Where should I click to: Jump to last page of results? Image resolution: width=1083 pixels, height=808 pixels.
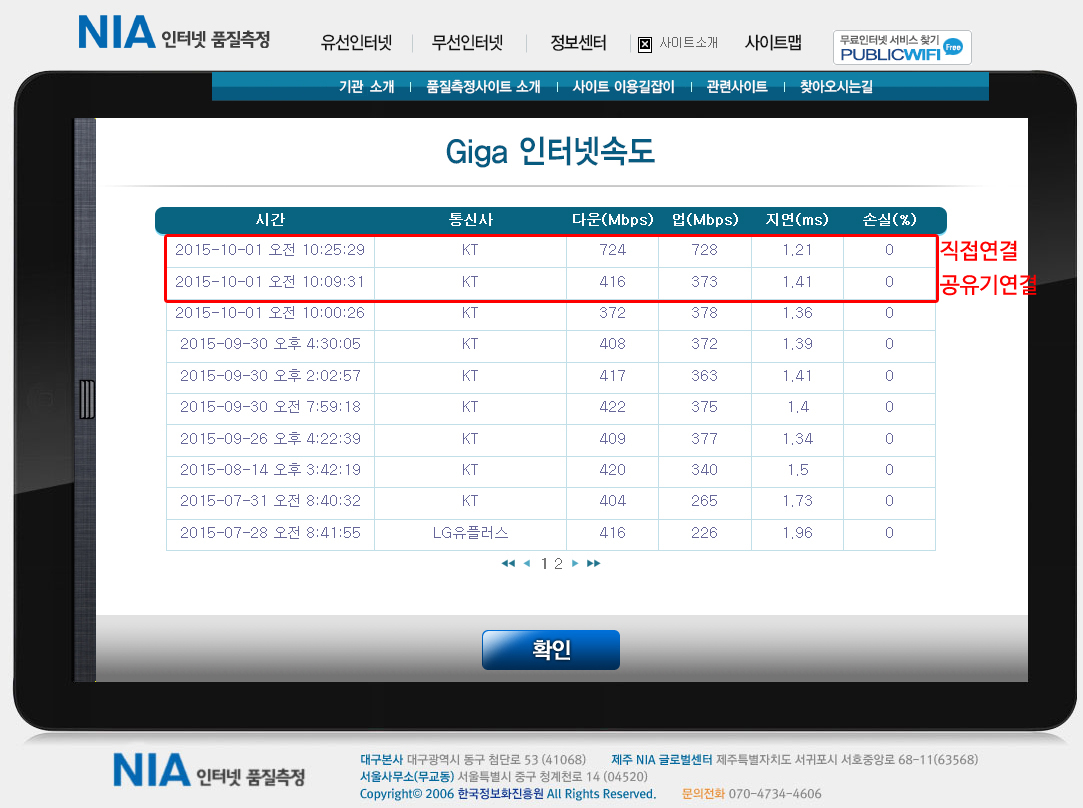[593, 564]
